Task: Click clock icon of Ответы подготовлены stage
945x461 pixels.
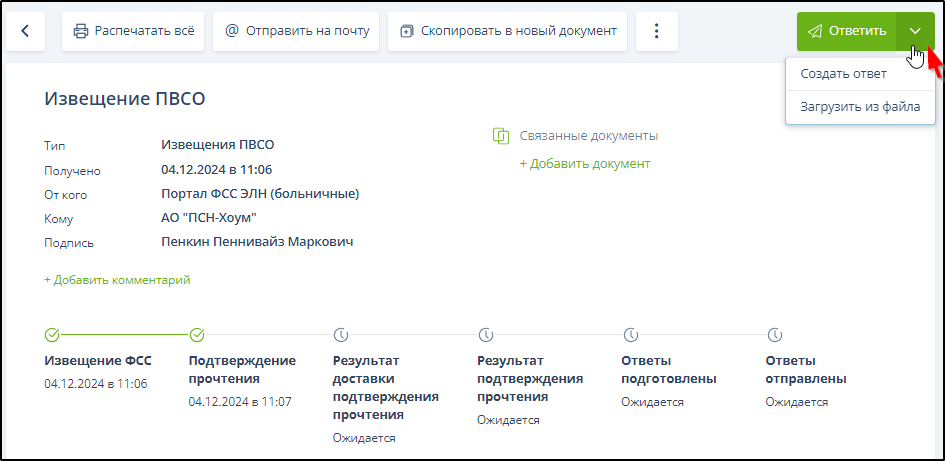Action: click(630, 334)
